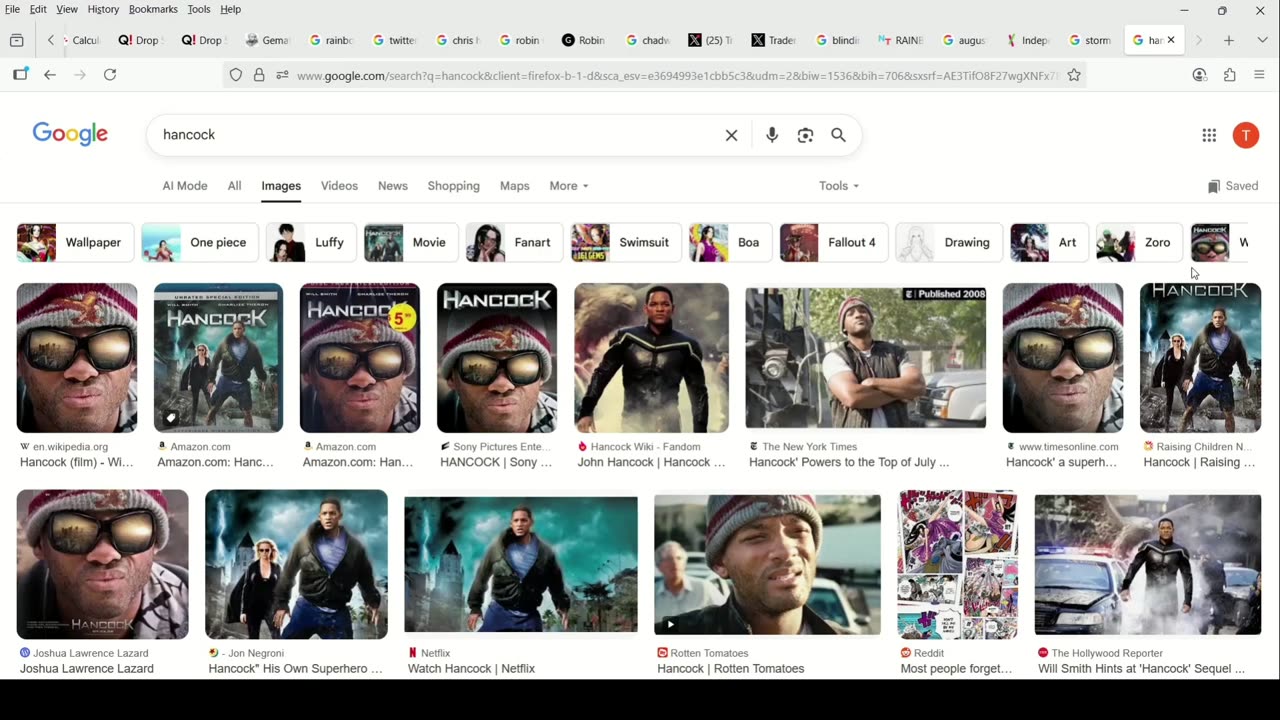Select the Luffy filter chip
The width and height of the screenshot is (1280, 720).
pyautogui.click(x=311, y=243)
